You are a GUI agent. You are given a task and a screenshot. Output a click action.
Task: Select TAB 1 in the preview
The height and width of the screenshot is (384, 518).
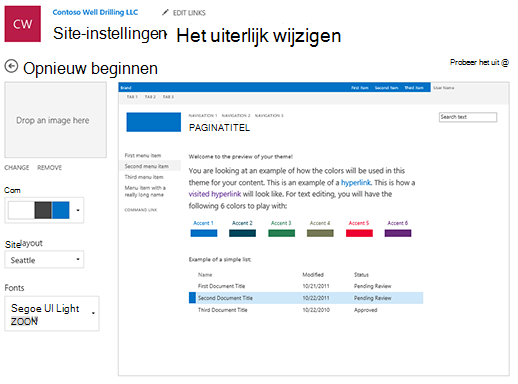pos(132,97)
